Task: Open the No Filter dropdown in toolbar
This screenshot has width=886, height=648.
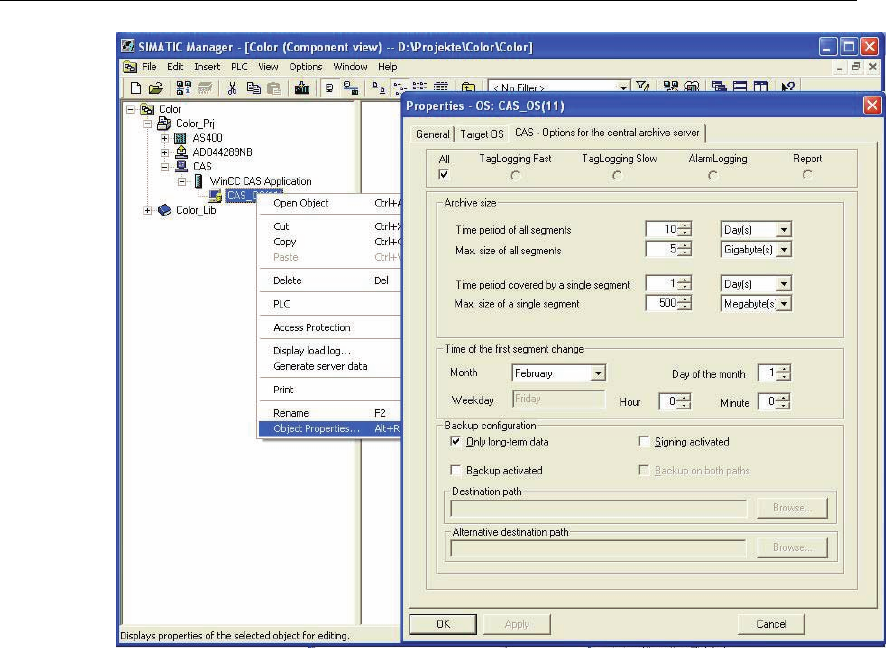Action: [623, 88]
